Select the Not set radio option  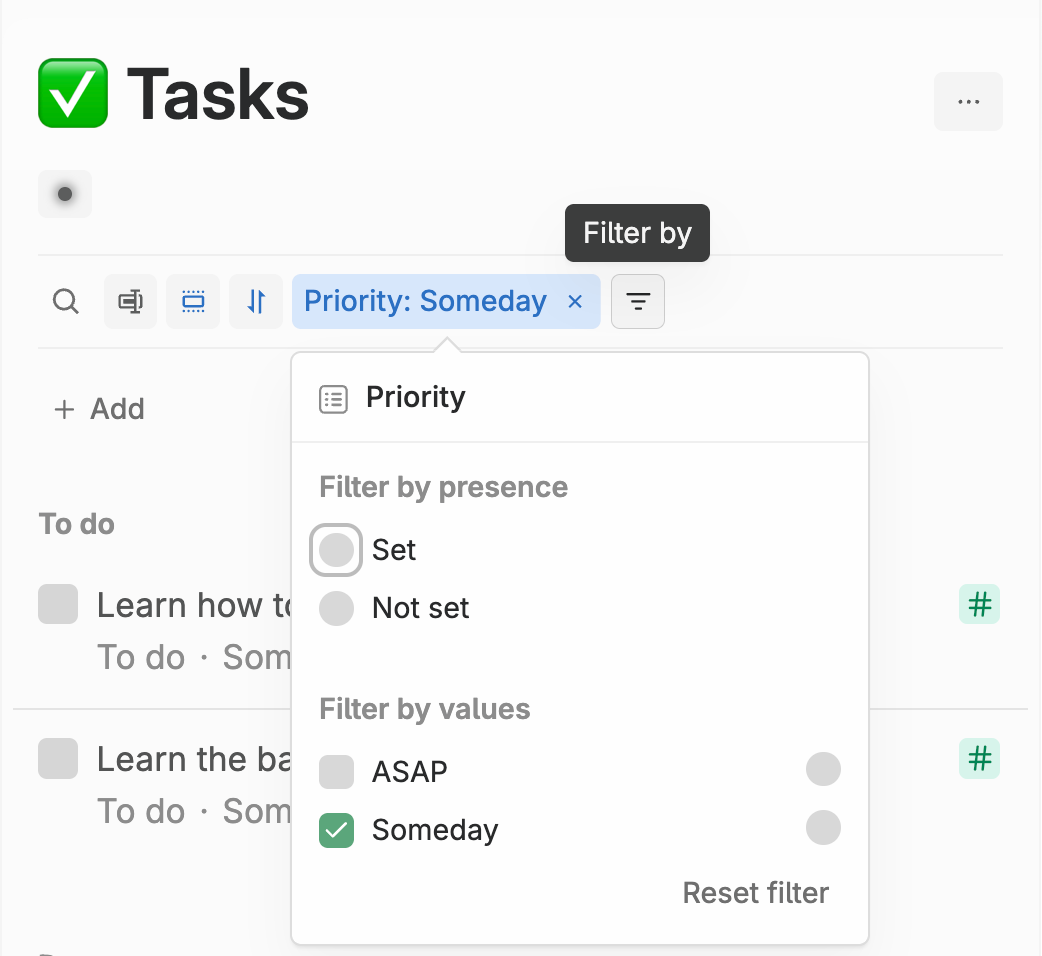[x=336, y=608]
